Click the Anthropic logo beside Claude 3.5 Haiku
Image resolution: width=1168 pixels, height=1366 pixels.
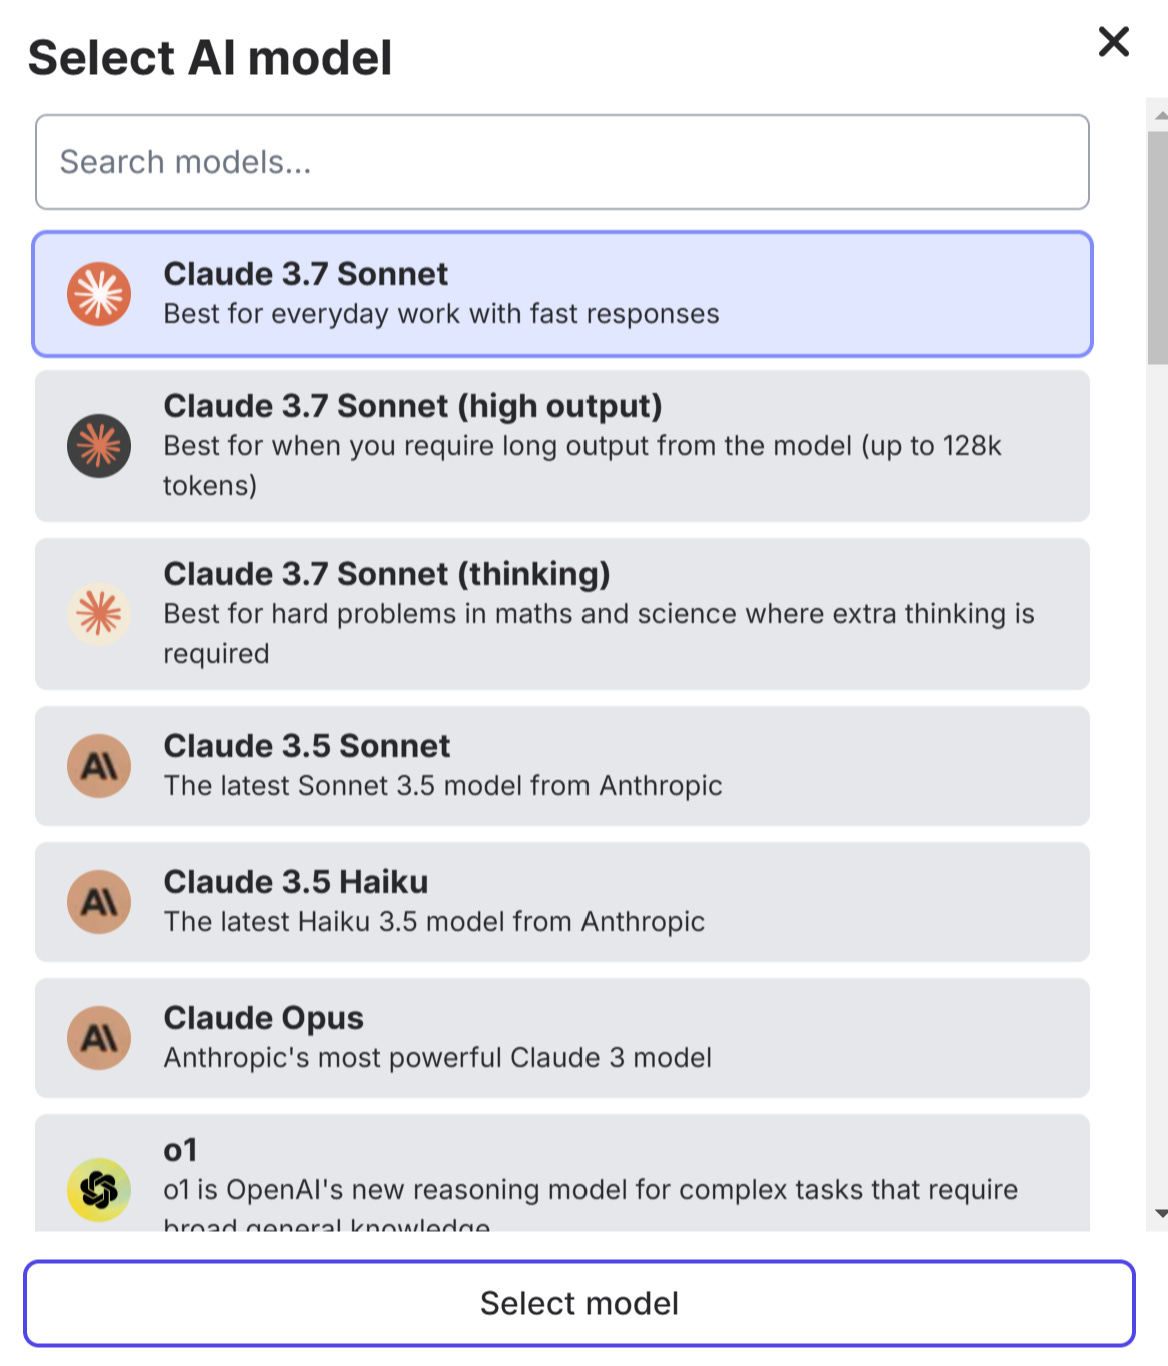(99, 901)
